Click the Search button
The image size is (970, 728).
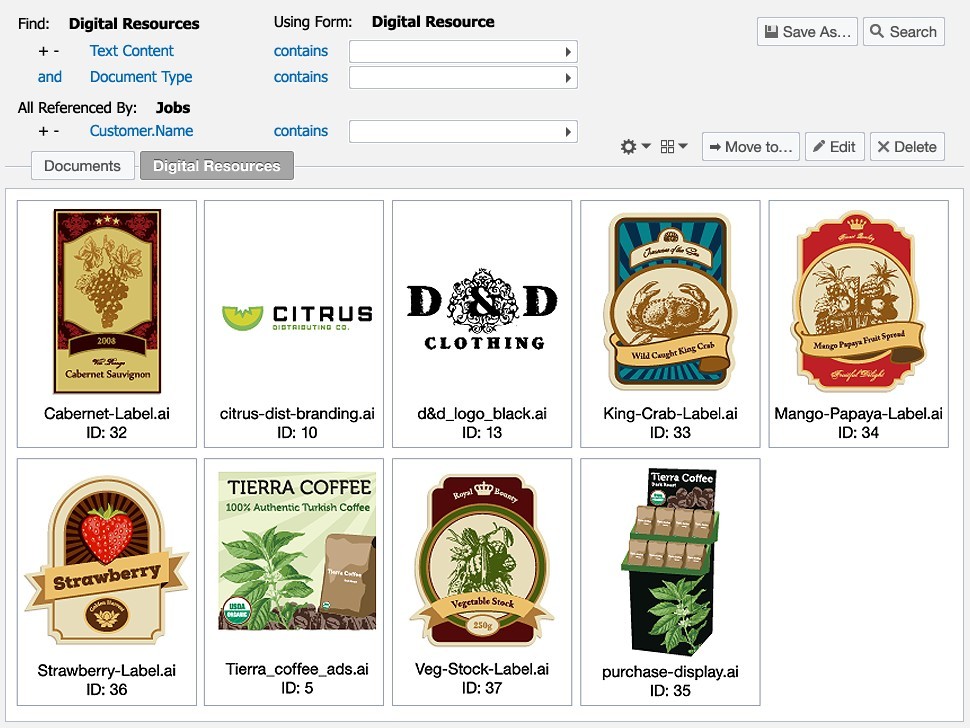(904, 32)
